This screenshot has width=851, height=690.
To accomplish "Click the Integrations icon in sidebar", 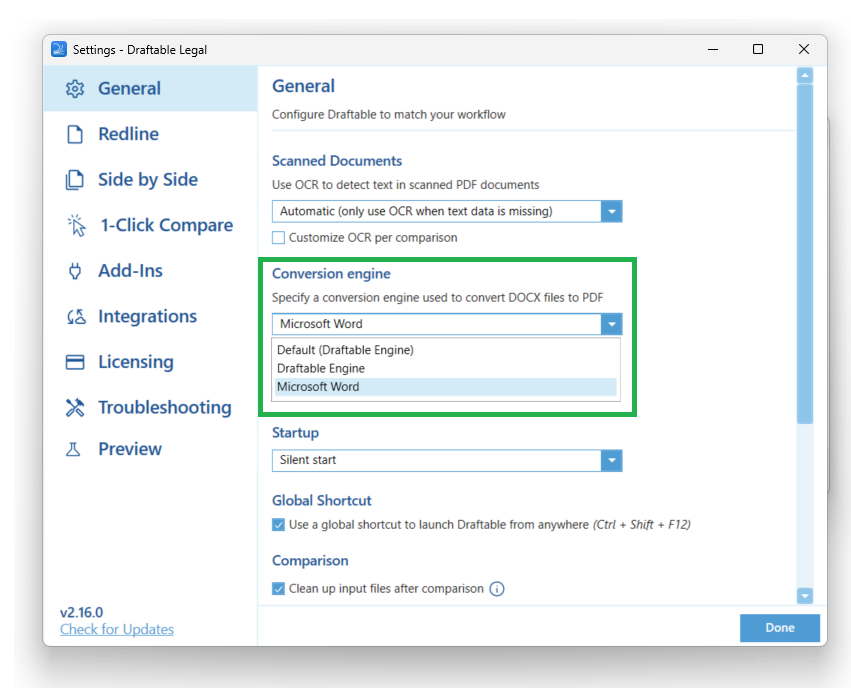I will pos(74,316).
